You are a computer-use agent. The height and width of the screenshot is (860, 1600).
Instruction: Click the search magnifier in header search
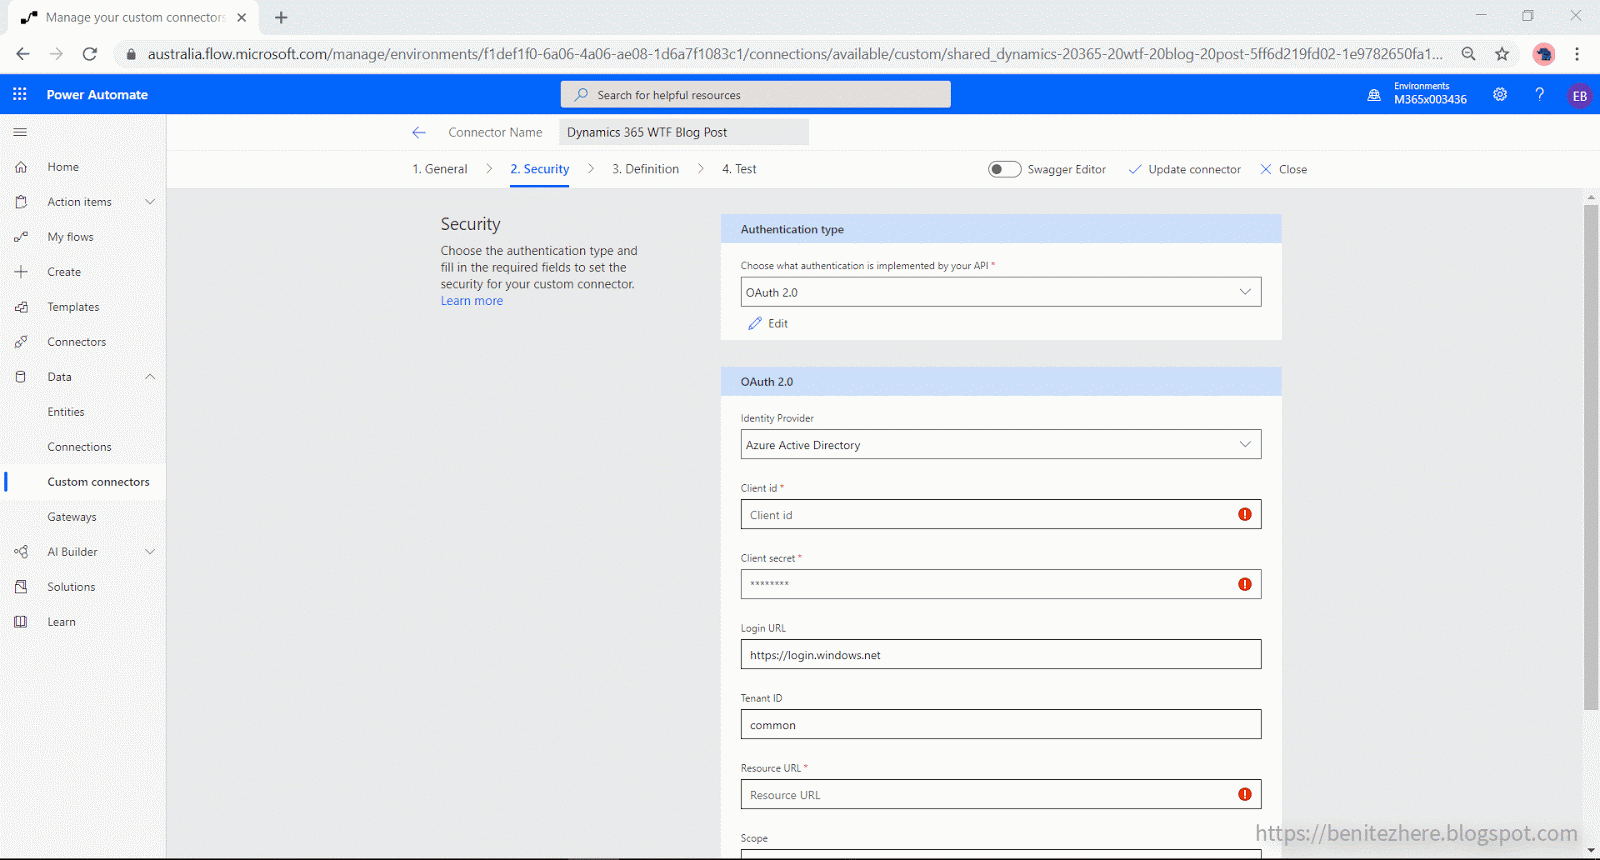[x=581, y=95]
